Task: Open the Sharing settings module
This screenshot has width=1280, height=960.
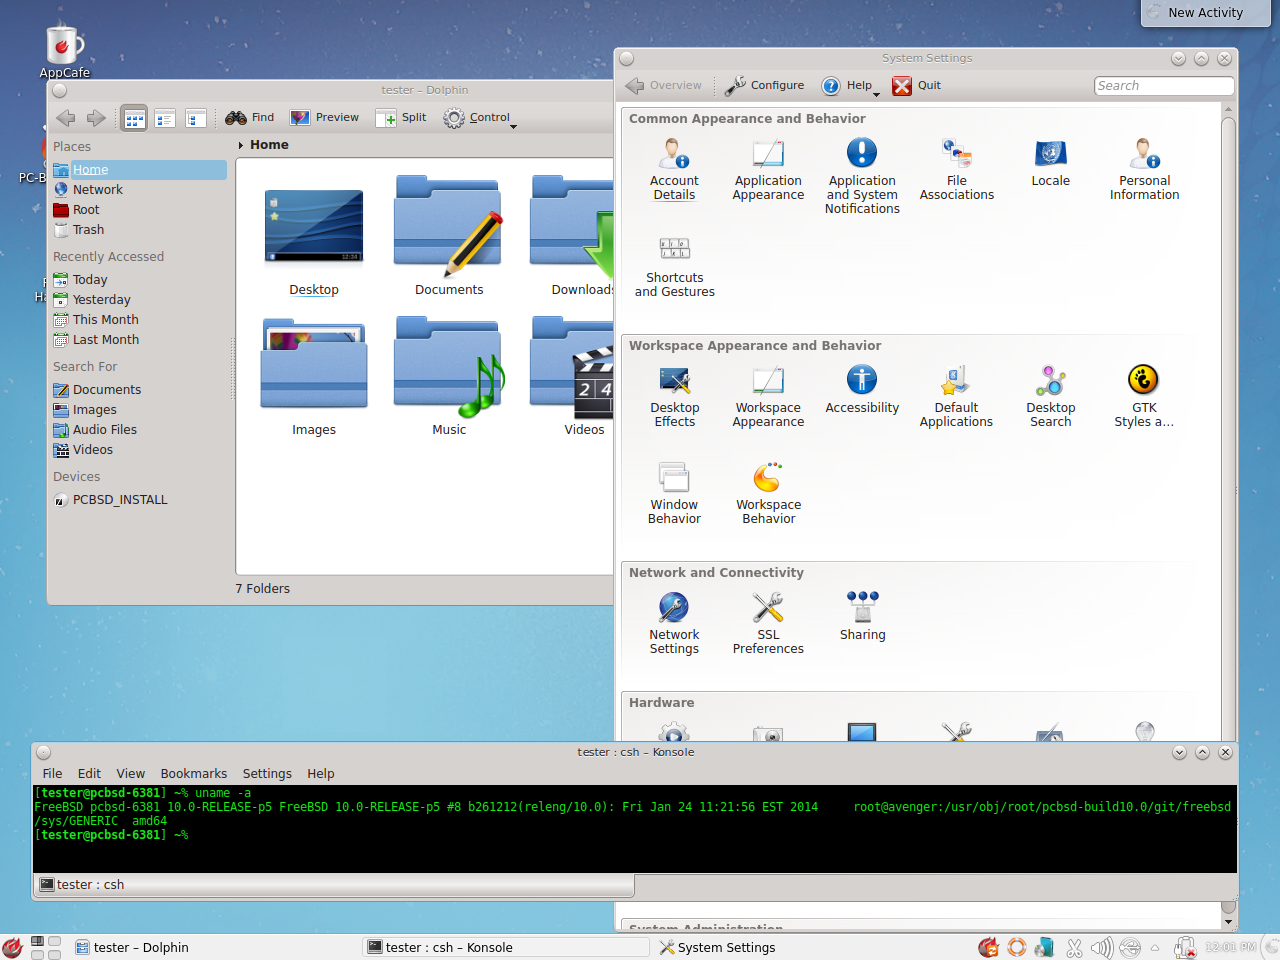Action: tap(863, 617)
